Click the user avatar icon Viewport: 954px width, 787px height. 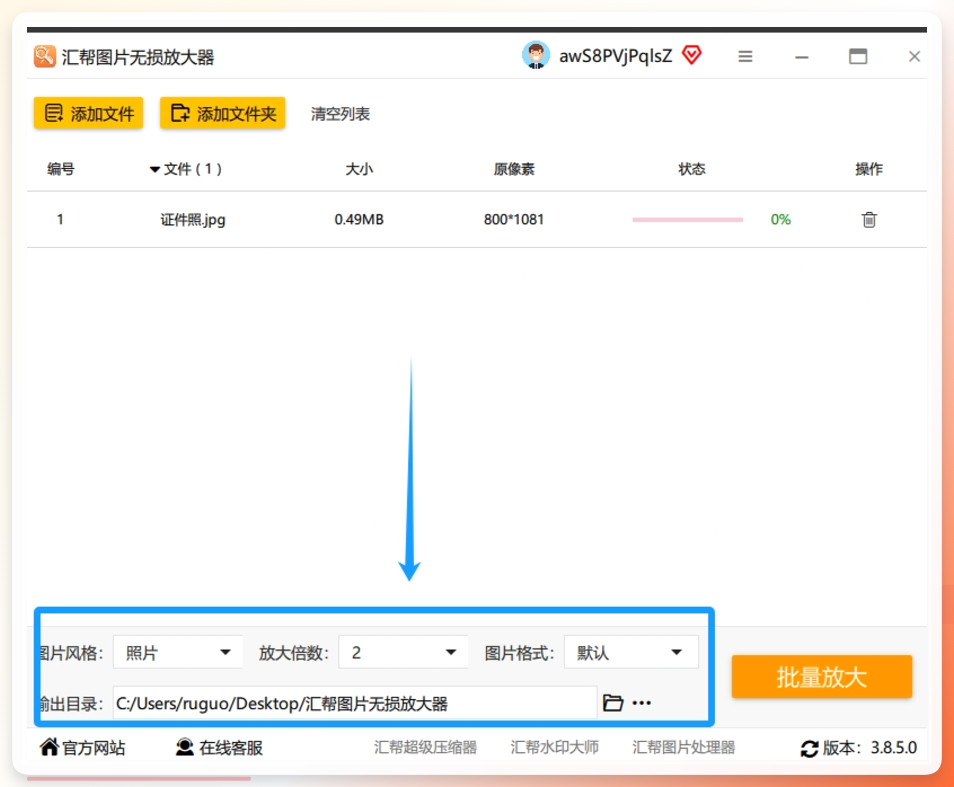[x=535, y=55]
